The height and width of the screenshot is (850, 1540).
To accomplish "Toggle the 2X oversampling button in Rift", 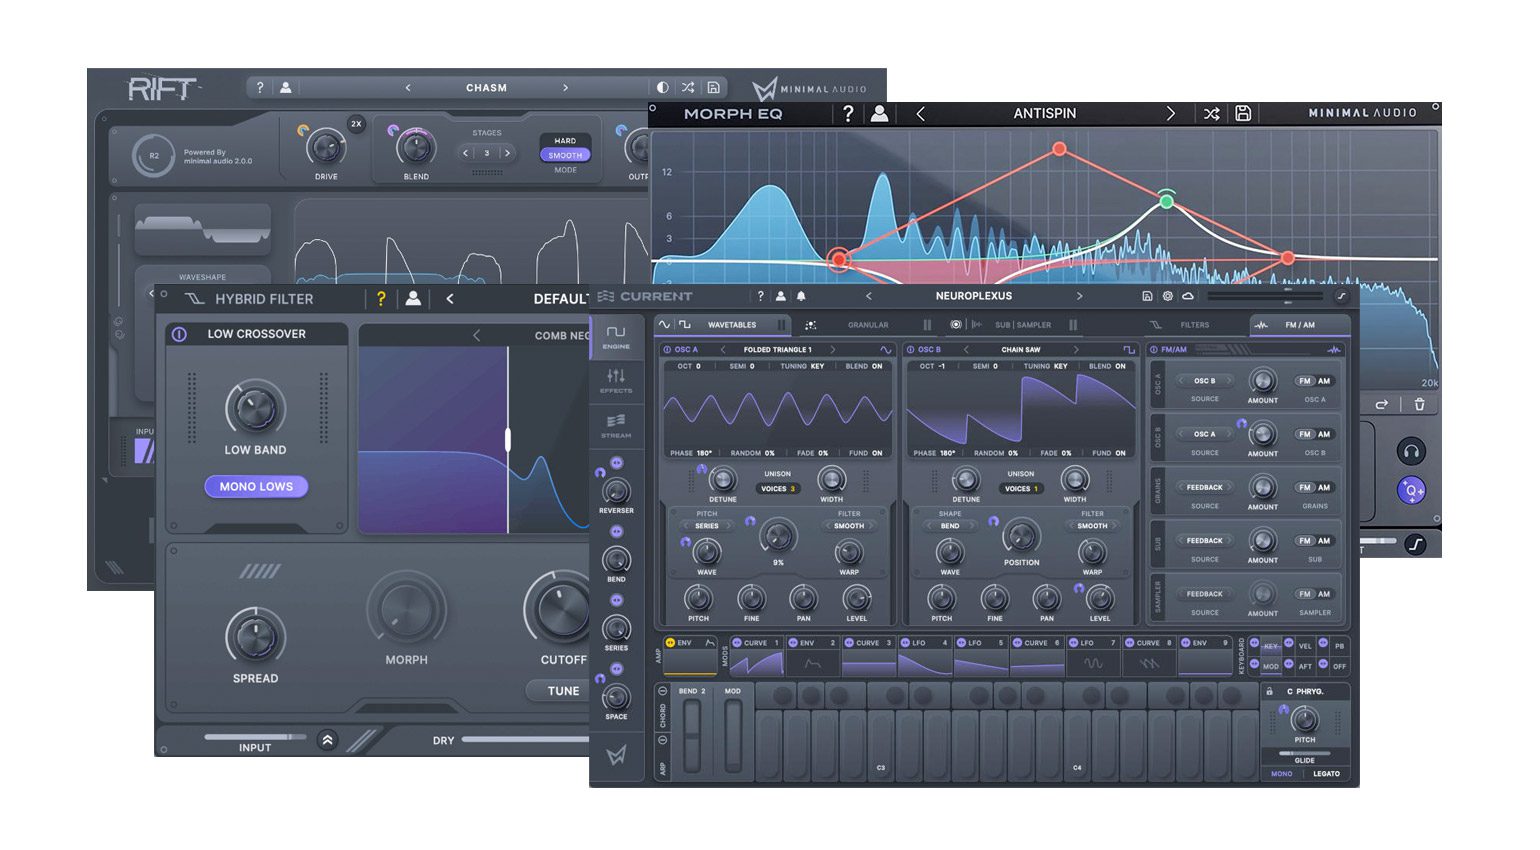I will tap(356, 124).
